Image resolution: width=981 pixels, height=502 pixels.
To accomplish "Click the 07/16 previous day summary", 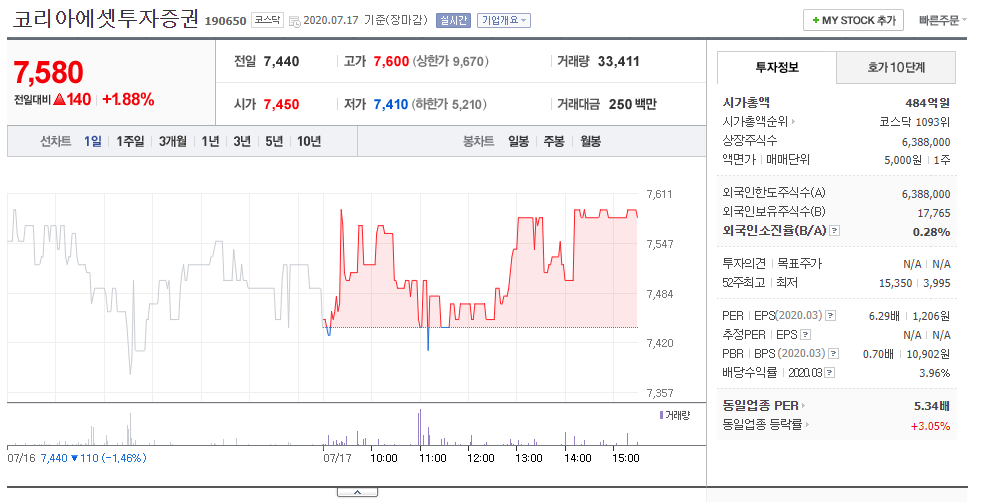I will pyautogui.click(x=77, y=458).
